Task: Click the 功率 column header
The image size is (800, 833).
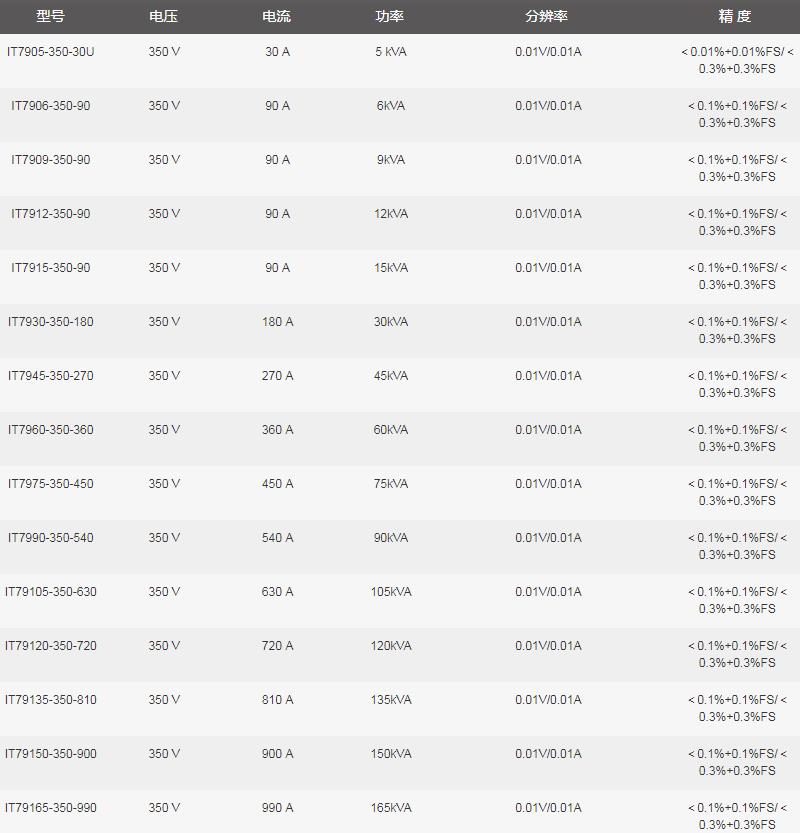Action: tap(391, 17)
